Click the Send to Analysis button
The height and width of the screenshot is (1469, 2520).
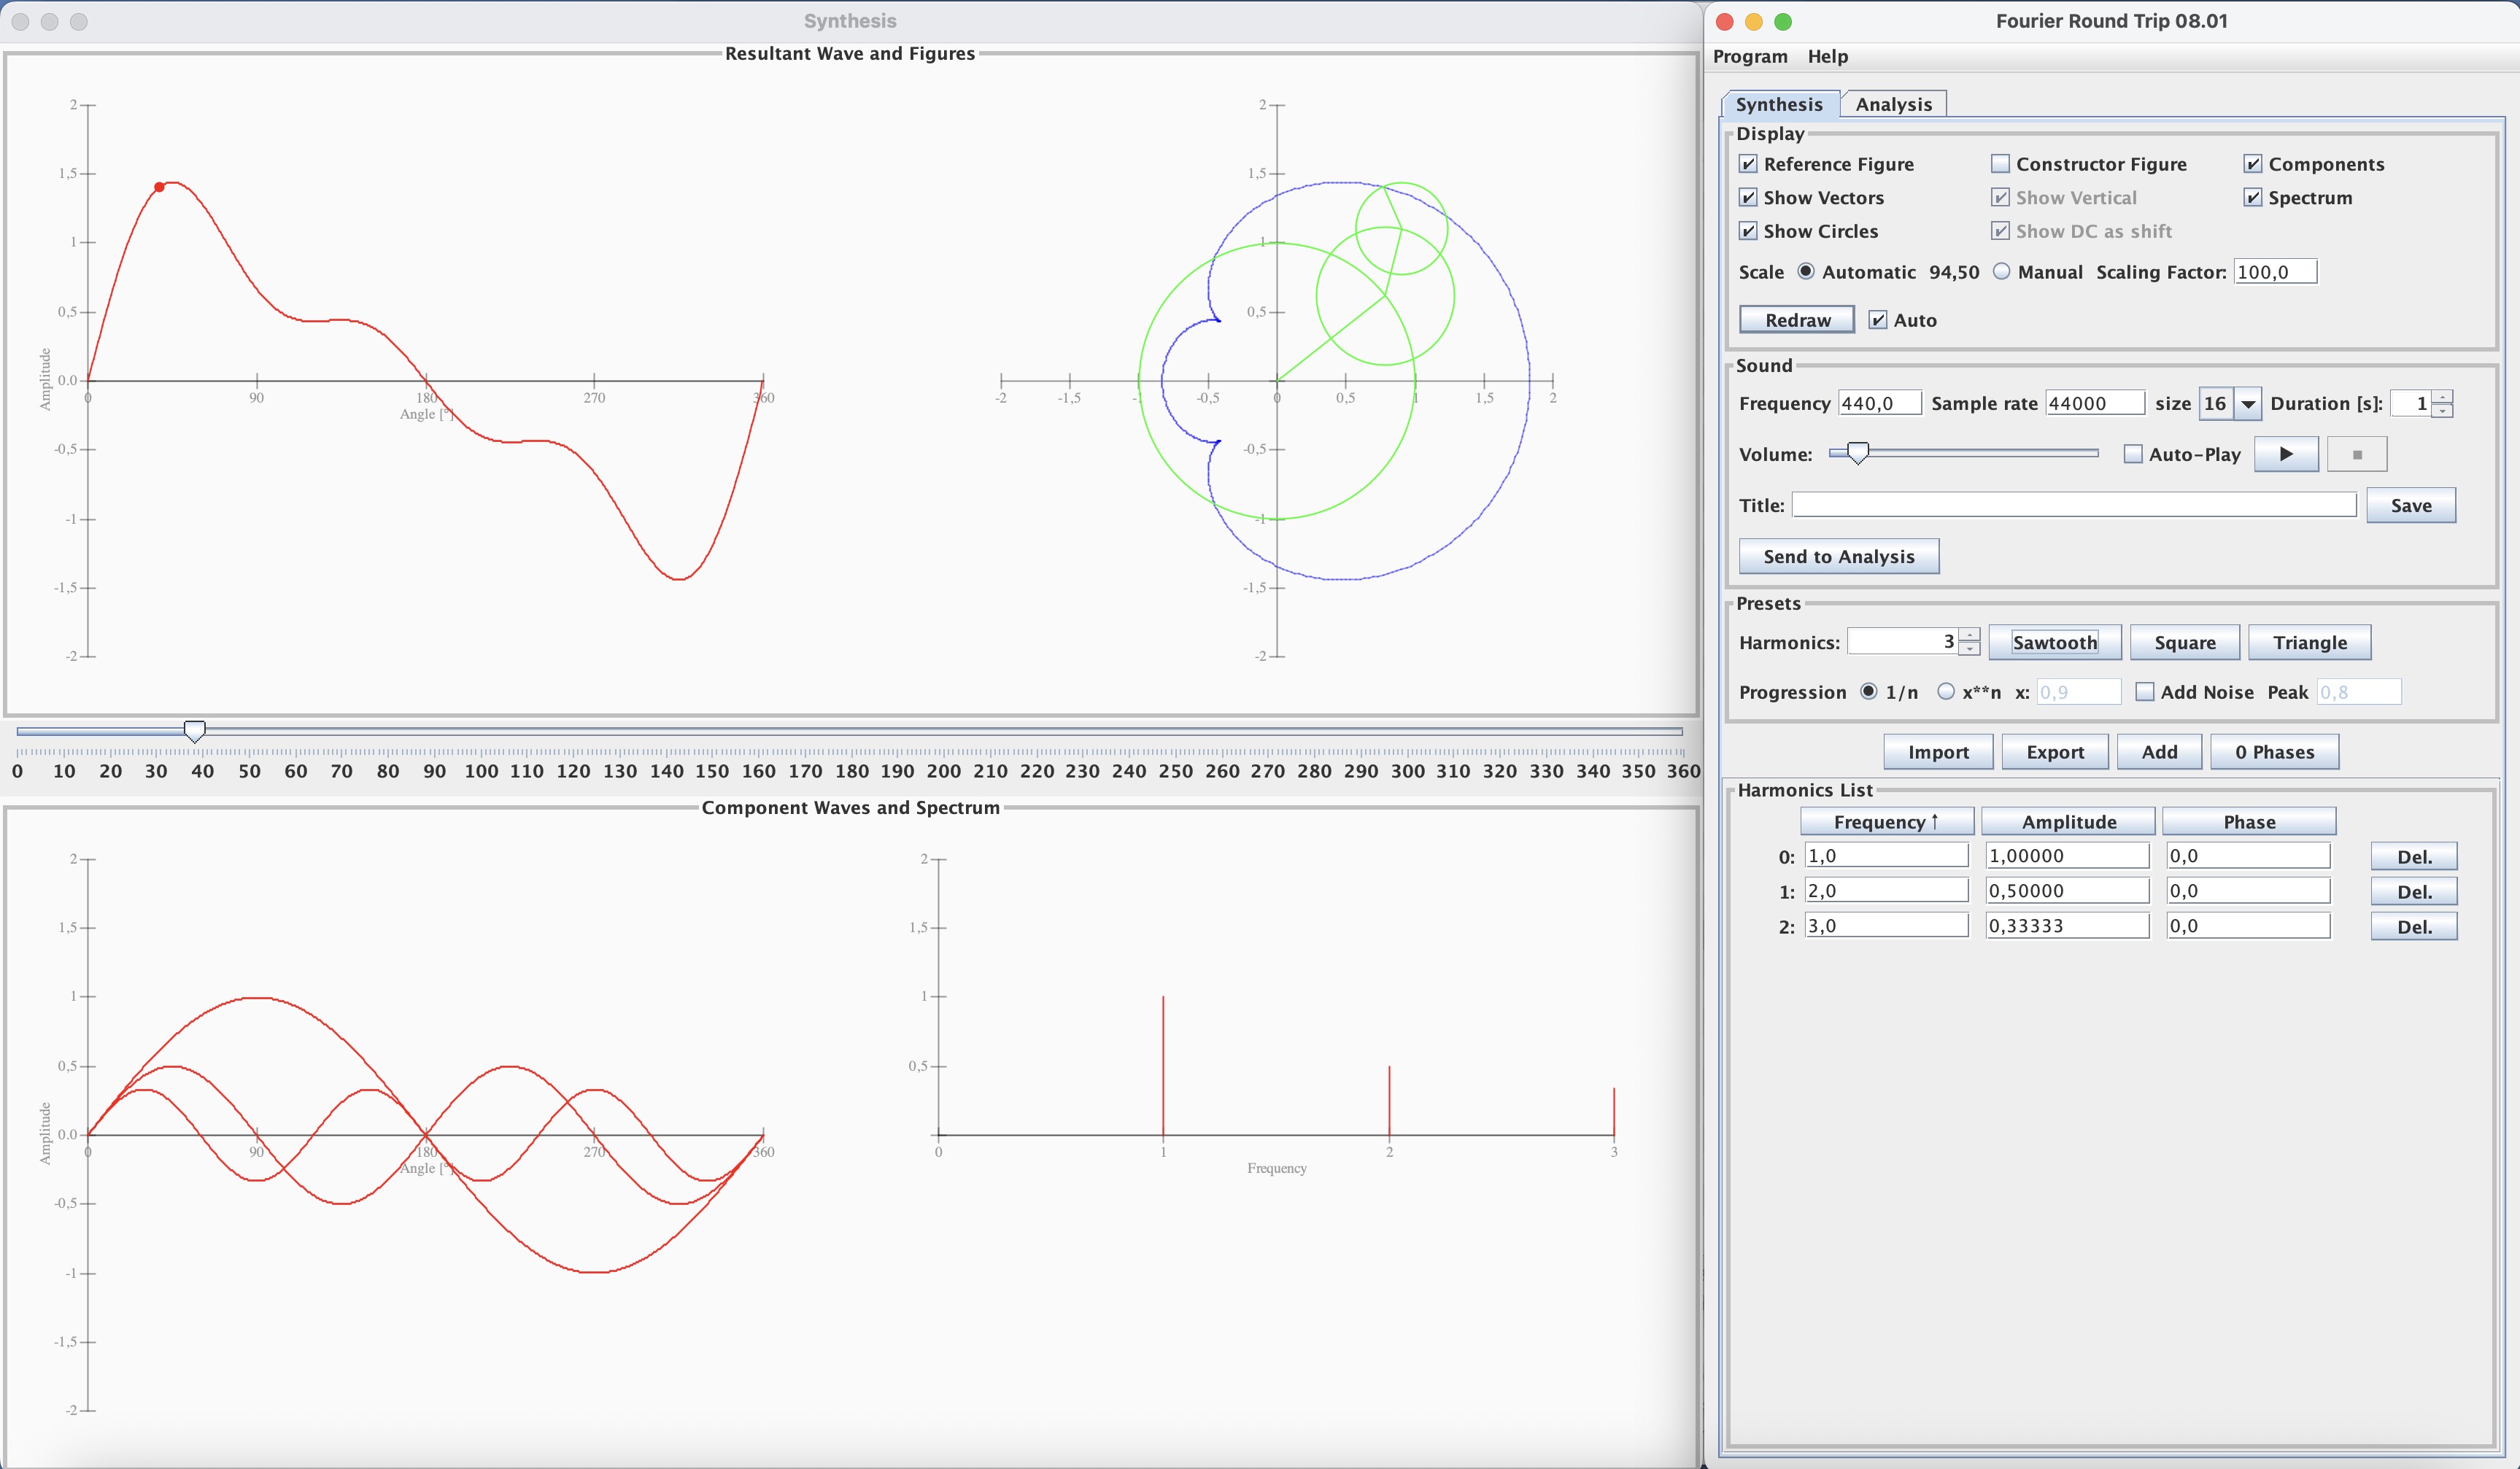1838,556
